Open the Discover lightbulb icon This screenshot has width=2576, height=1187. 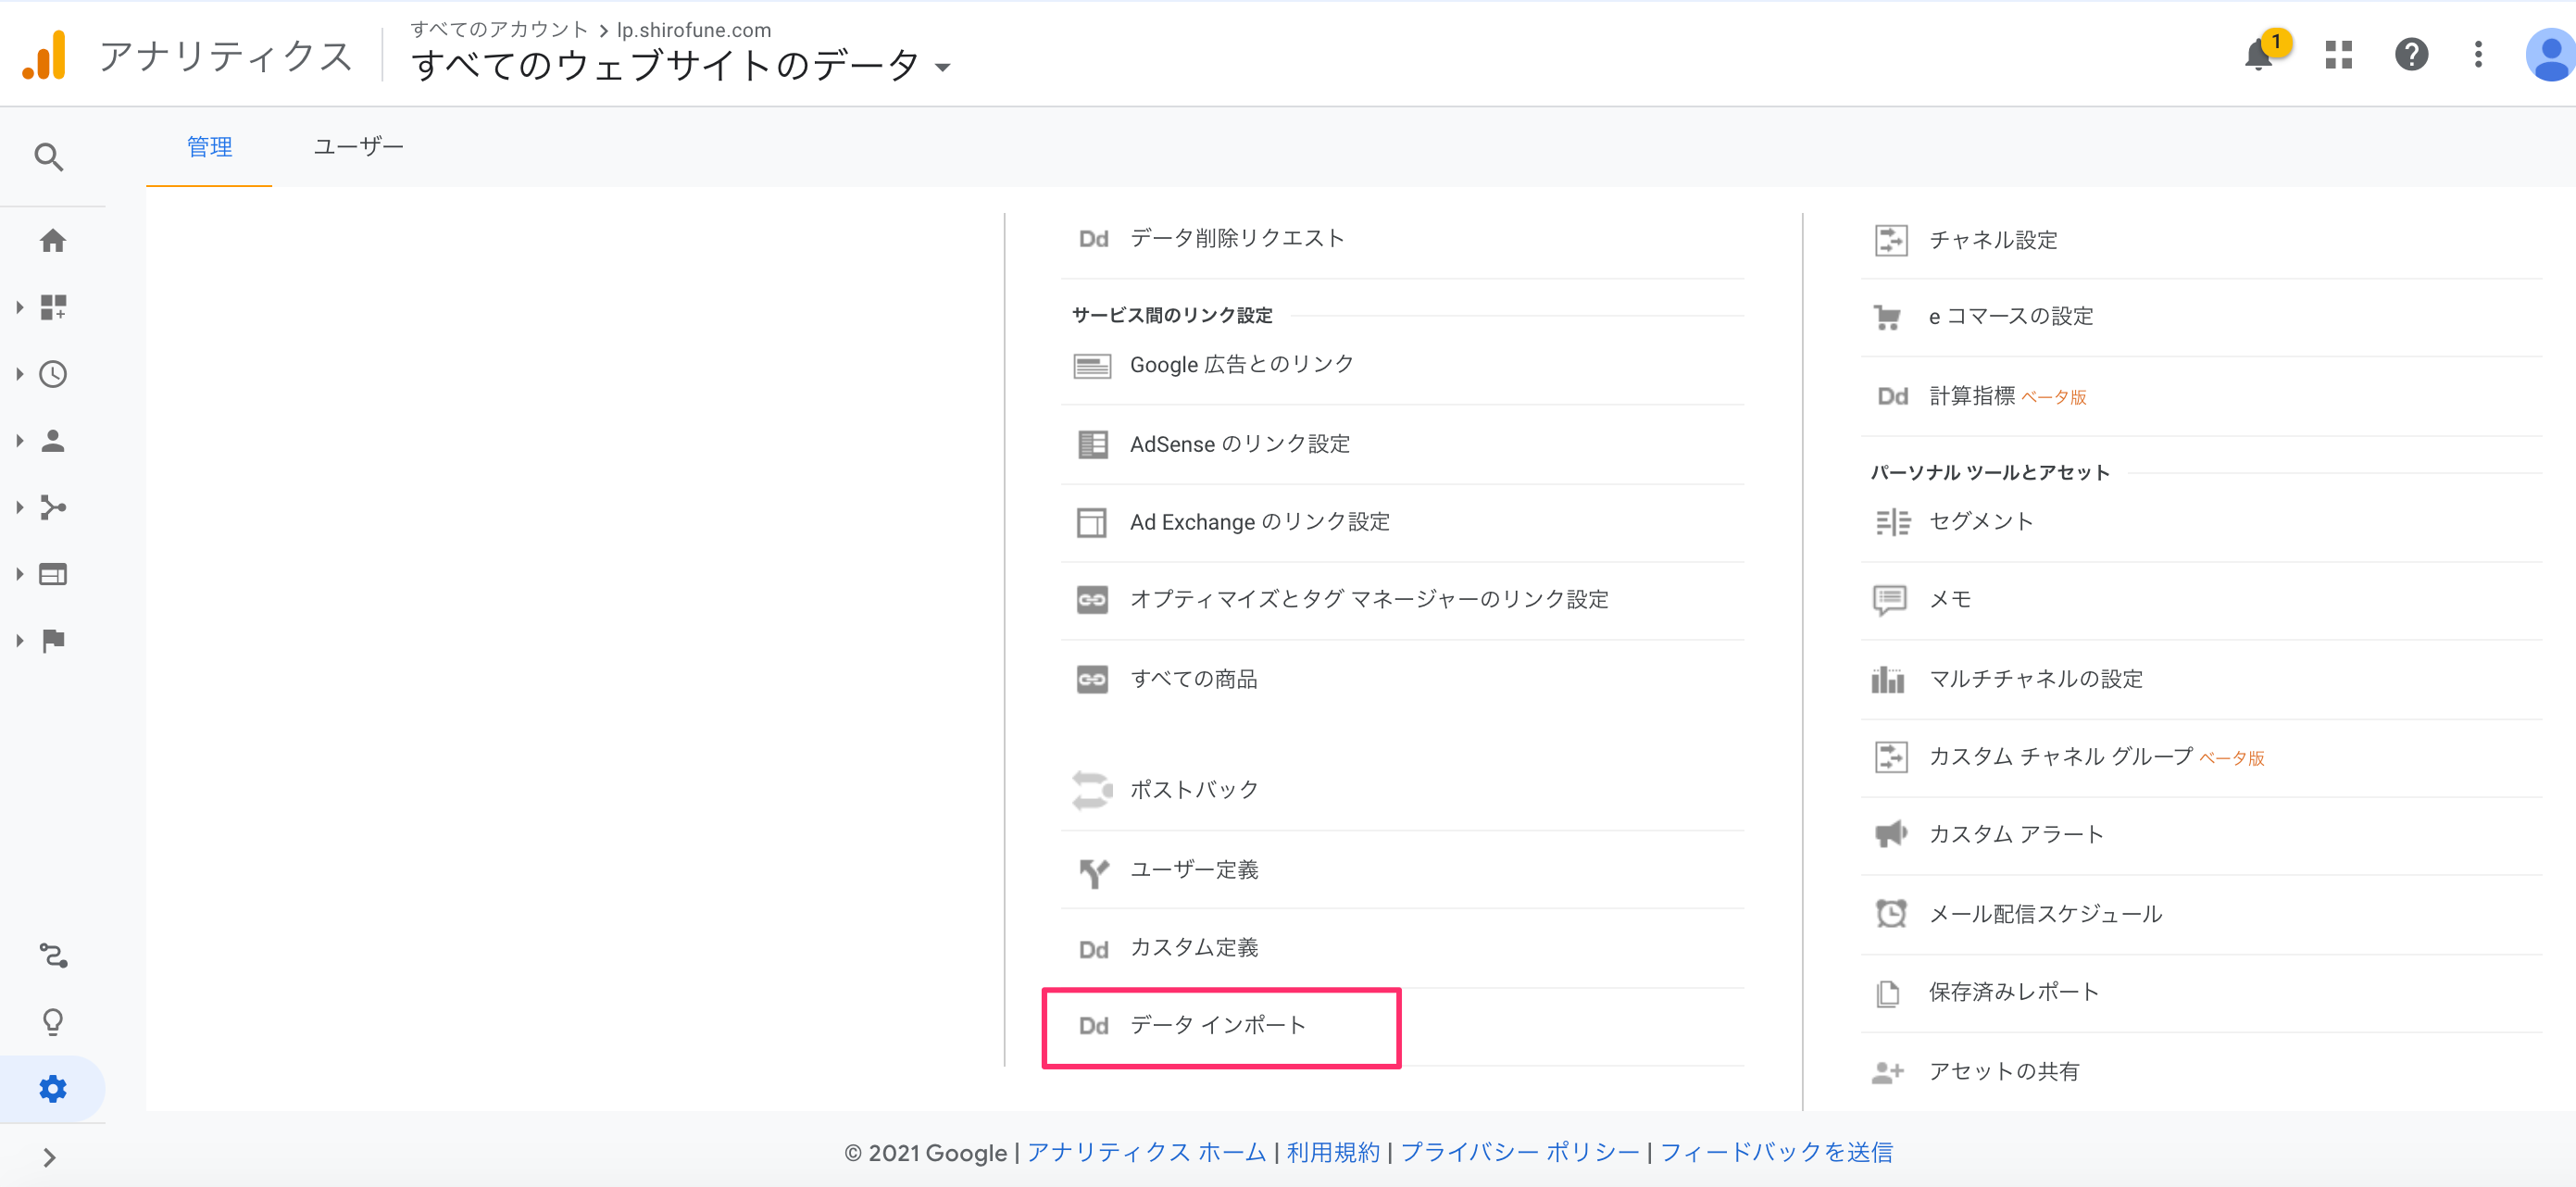point(53,1021)
